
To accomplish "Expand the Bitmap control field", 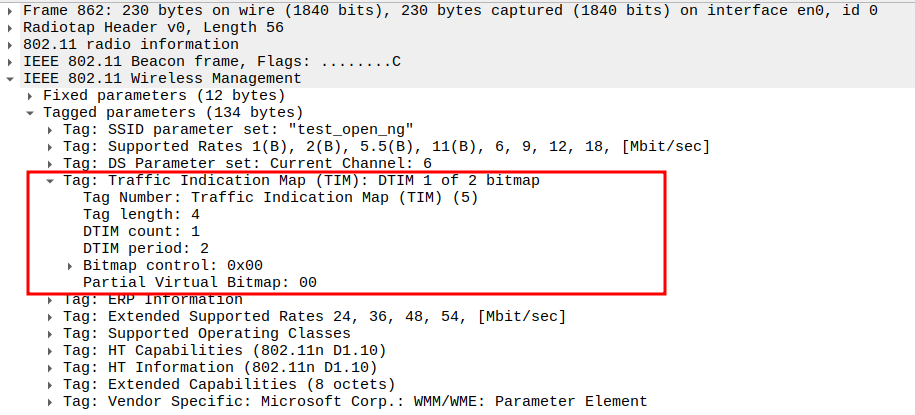I will (71, 265).
